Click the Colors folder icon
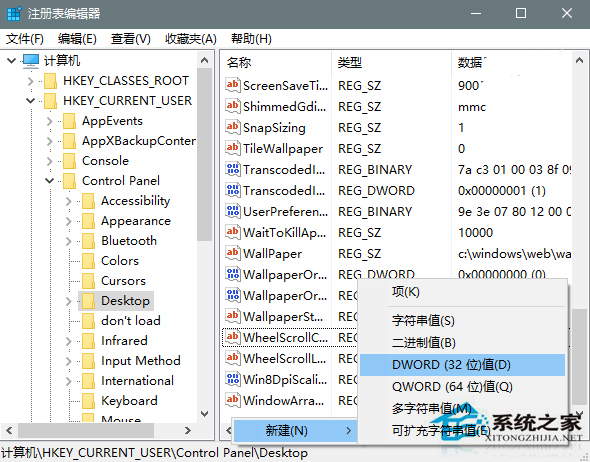This screenshot has width=590, height=462. point(88,261)
